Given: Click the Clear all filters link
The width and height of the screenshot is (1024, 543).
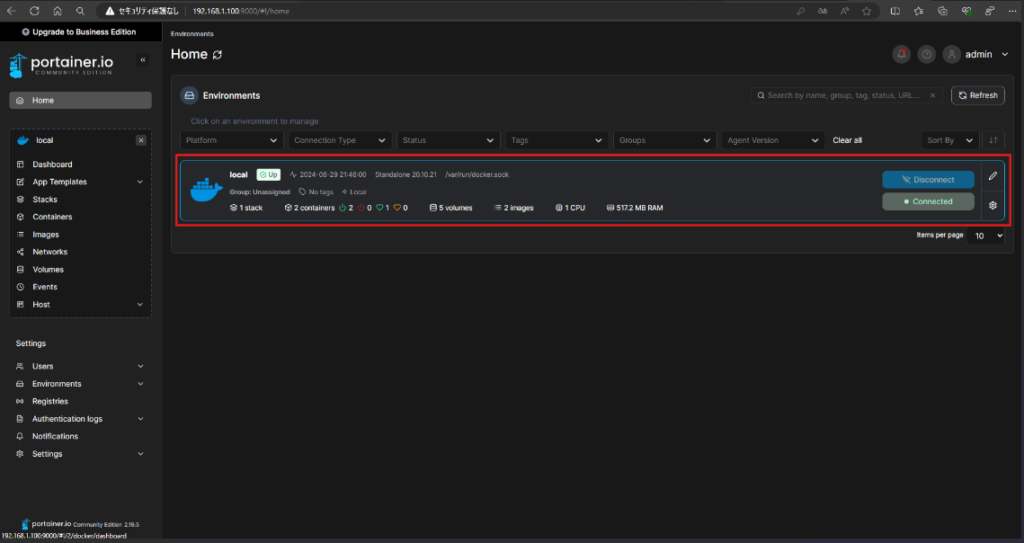Looking at the screenshot, I should pyautogui.click(x=847, y=140).
